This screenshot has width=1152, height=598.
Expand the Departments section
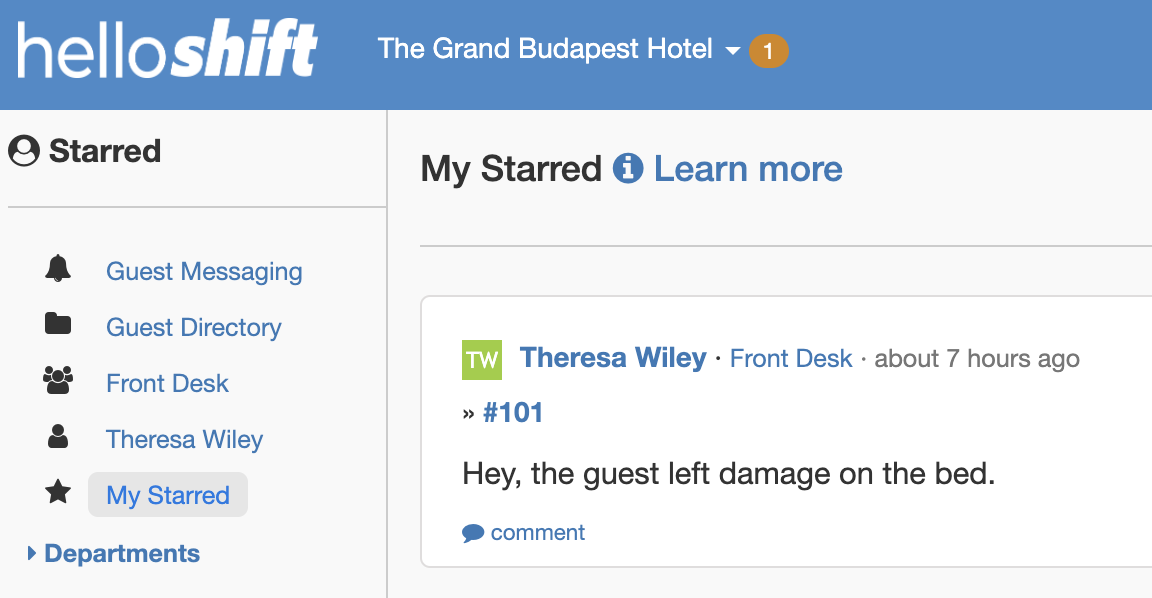(x=114, y=553)
